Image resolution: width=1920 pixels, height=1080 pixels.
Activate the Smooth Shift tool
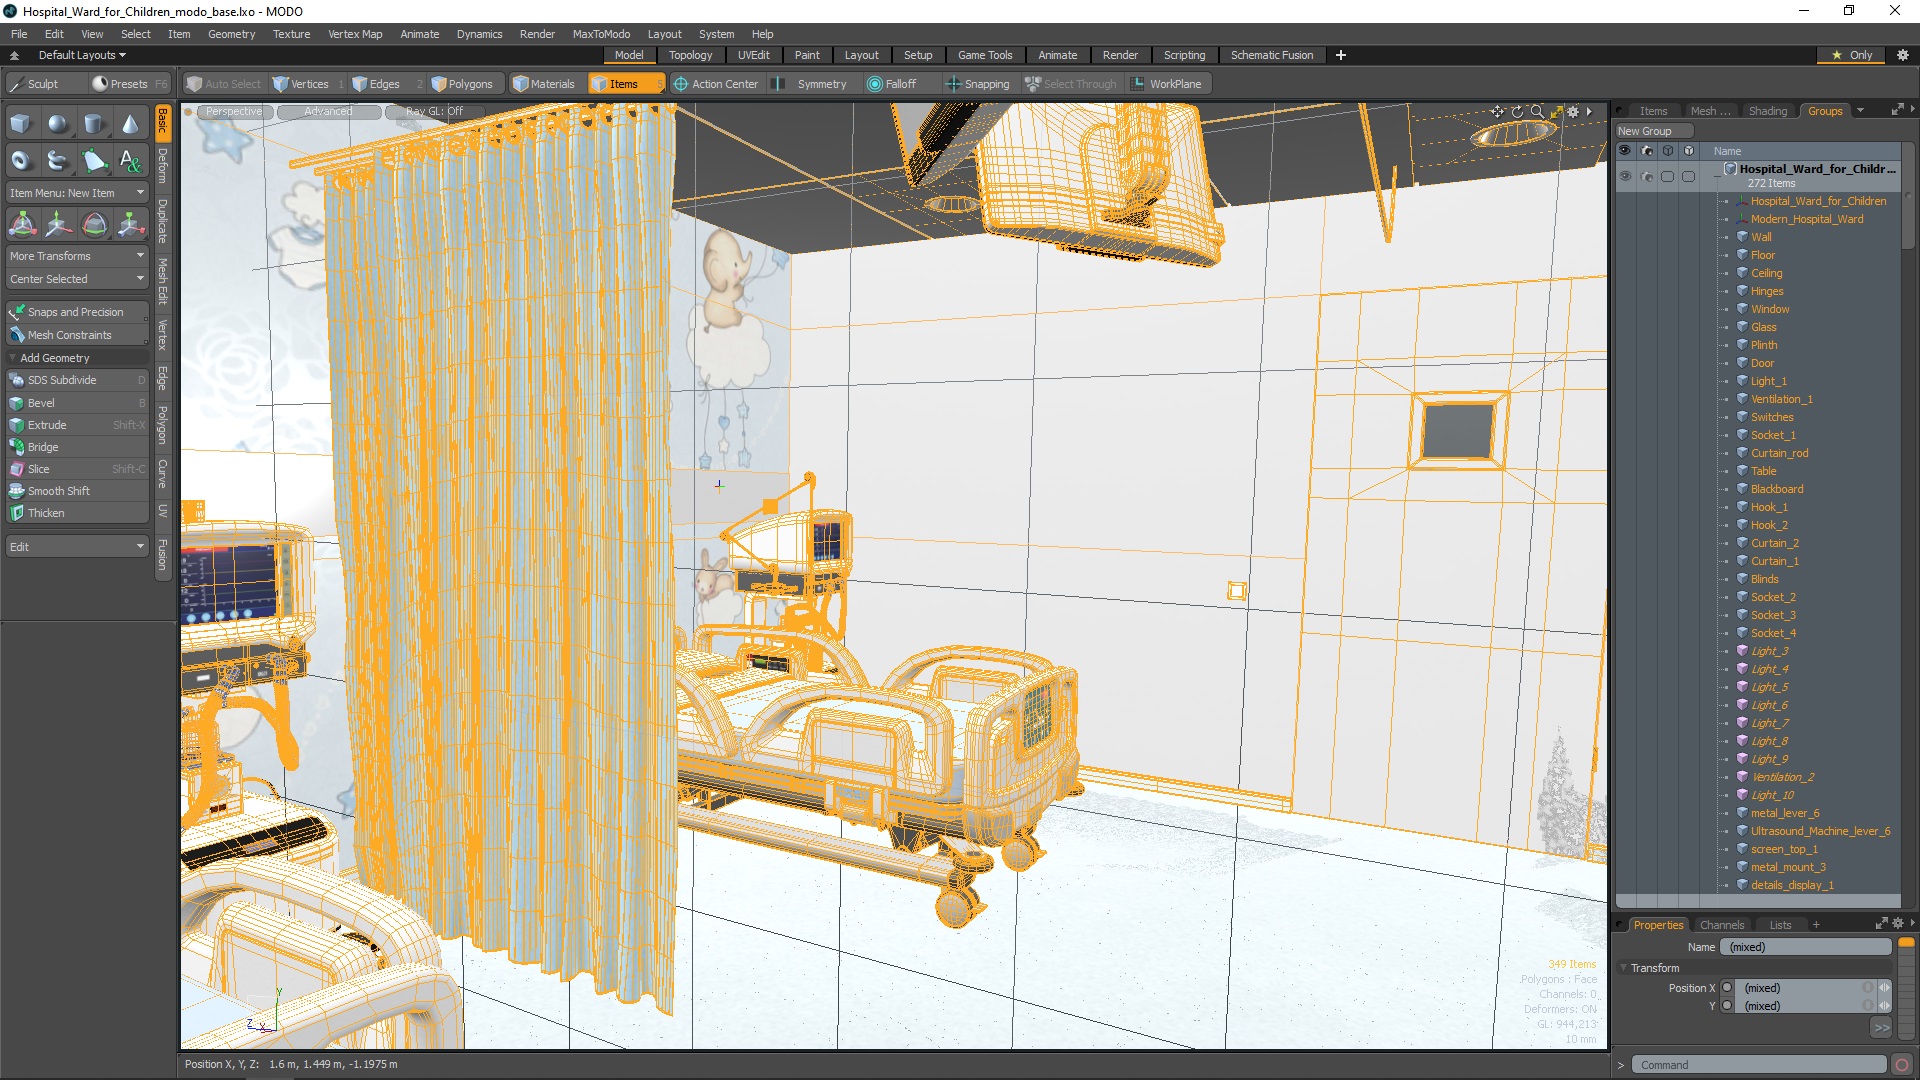click(x=77, y=491)
